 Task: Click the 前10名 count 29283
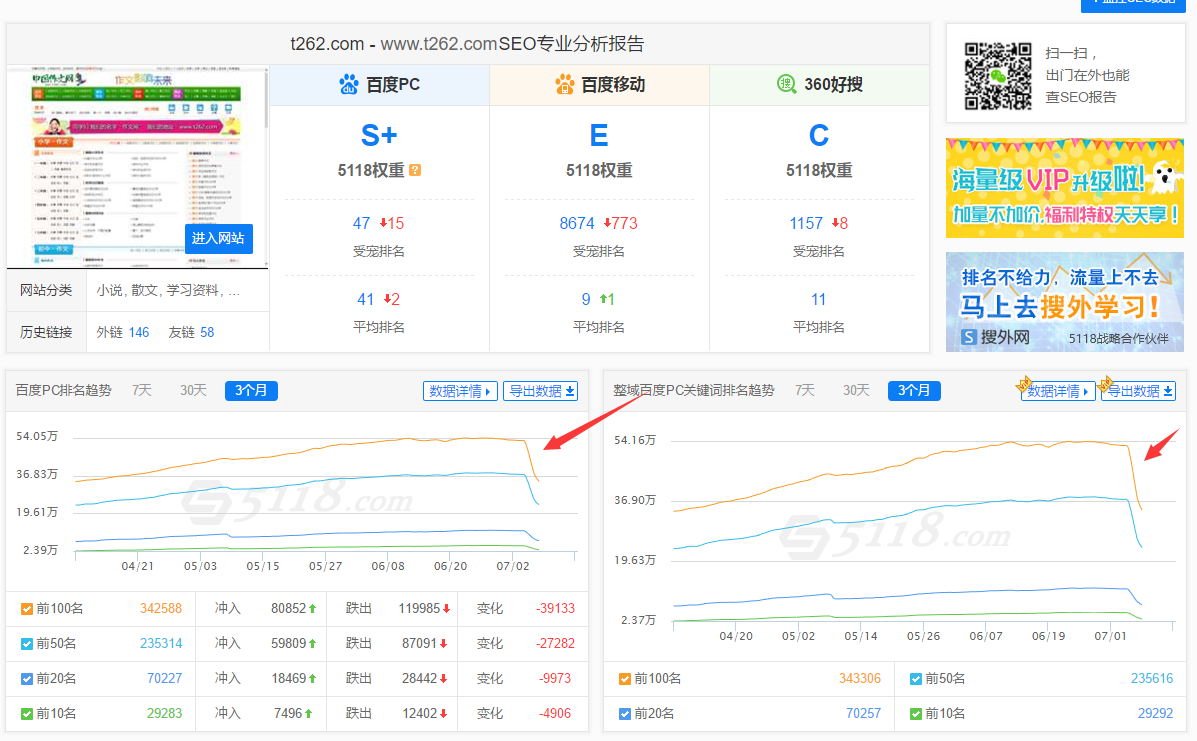coord(164,714)
